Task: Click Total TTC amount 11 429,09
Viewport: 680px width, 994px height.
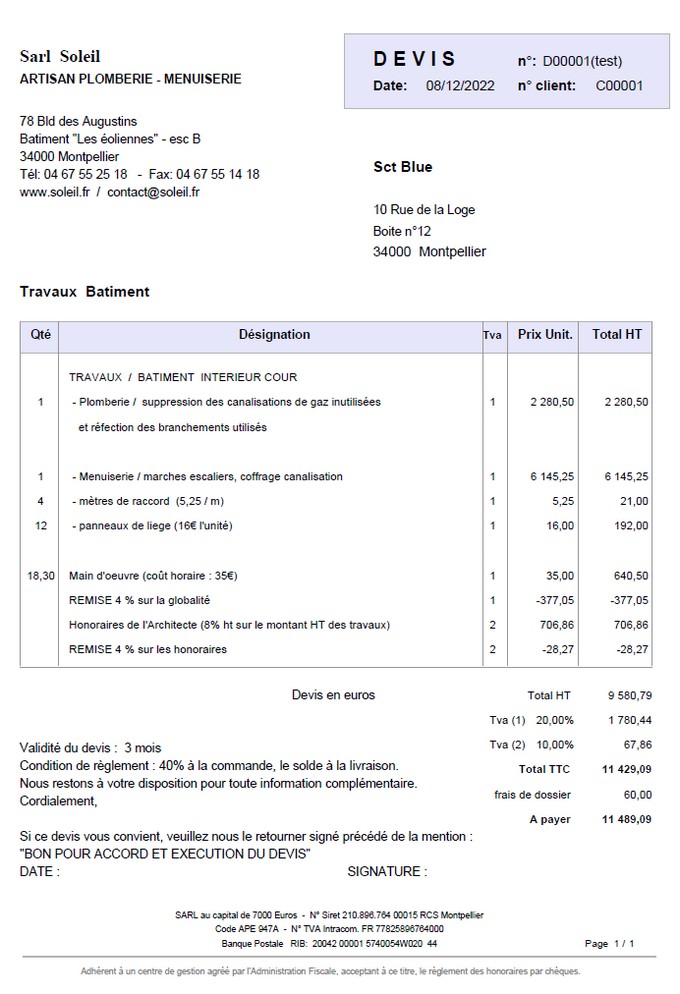Action: pos(627,770)
